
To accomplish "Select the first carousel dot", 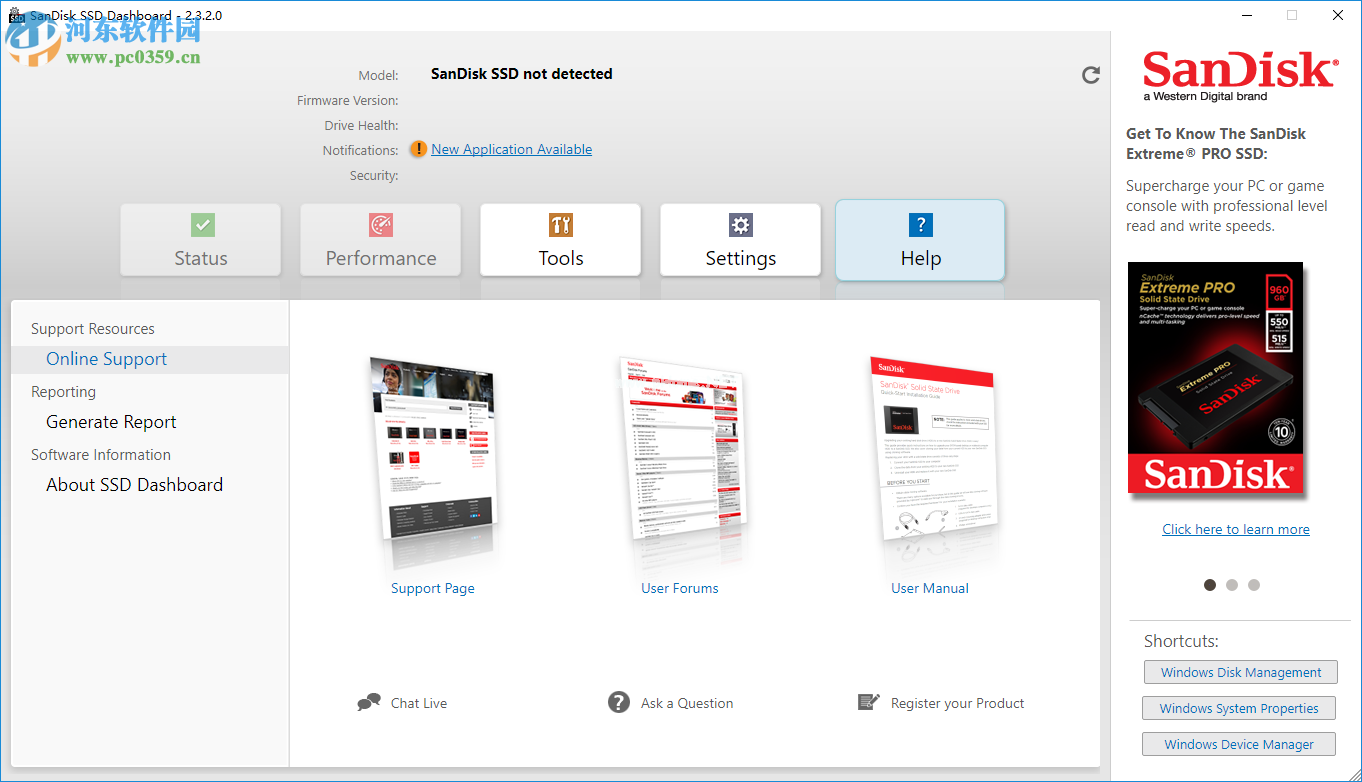I will [1210, 585].
